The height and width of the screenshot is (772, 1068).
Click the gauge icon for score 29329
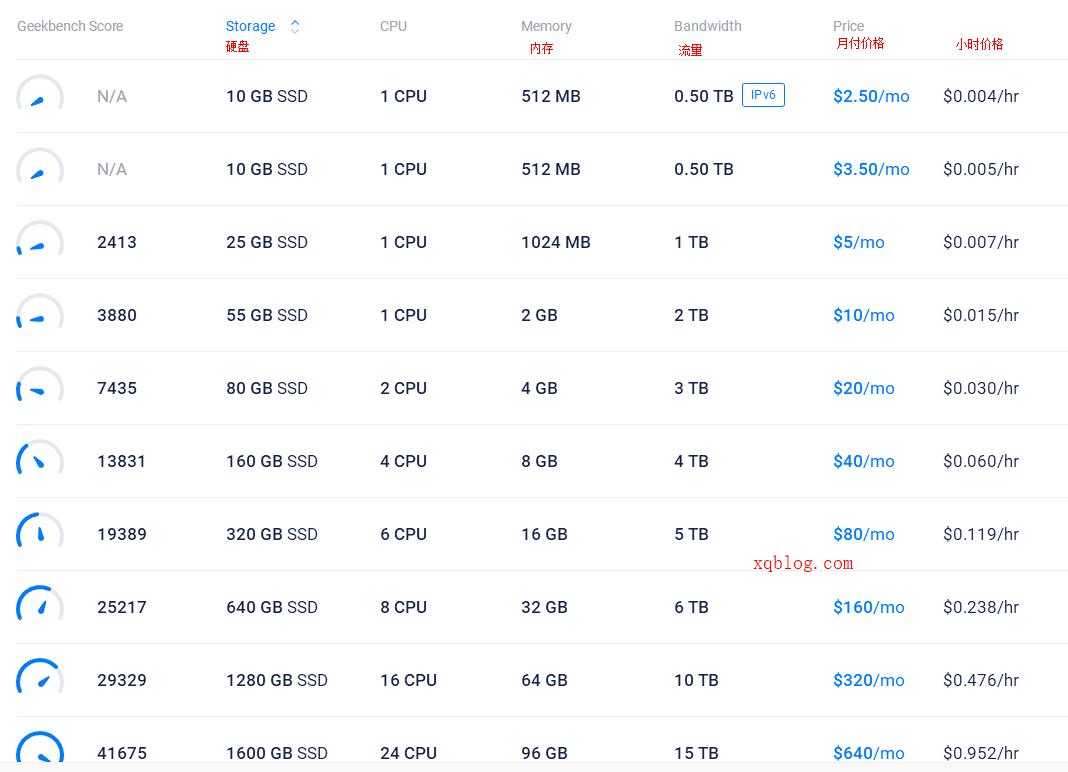coord(40,677)
